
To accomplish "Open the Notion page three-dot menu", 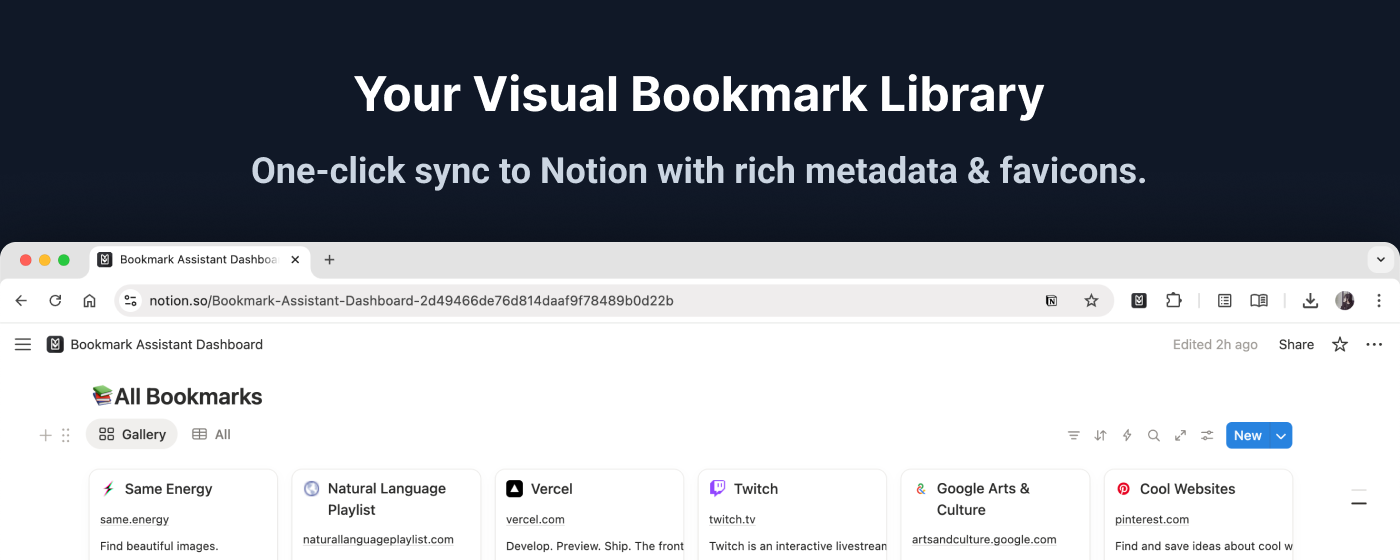I will point(1374,344).
